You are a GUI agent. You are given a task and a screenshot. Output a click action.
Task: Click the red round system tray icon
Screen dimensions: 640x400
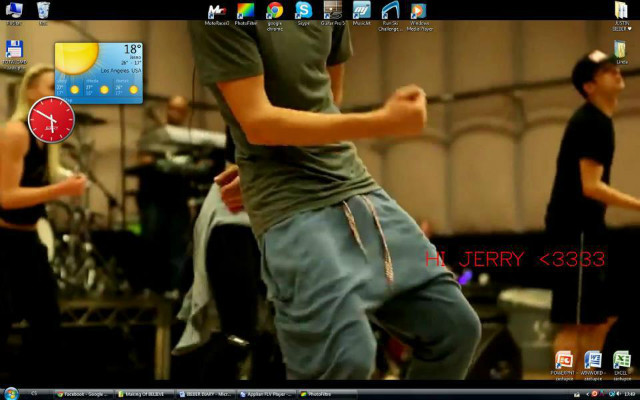594,393
